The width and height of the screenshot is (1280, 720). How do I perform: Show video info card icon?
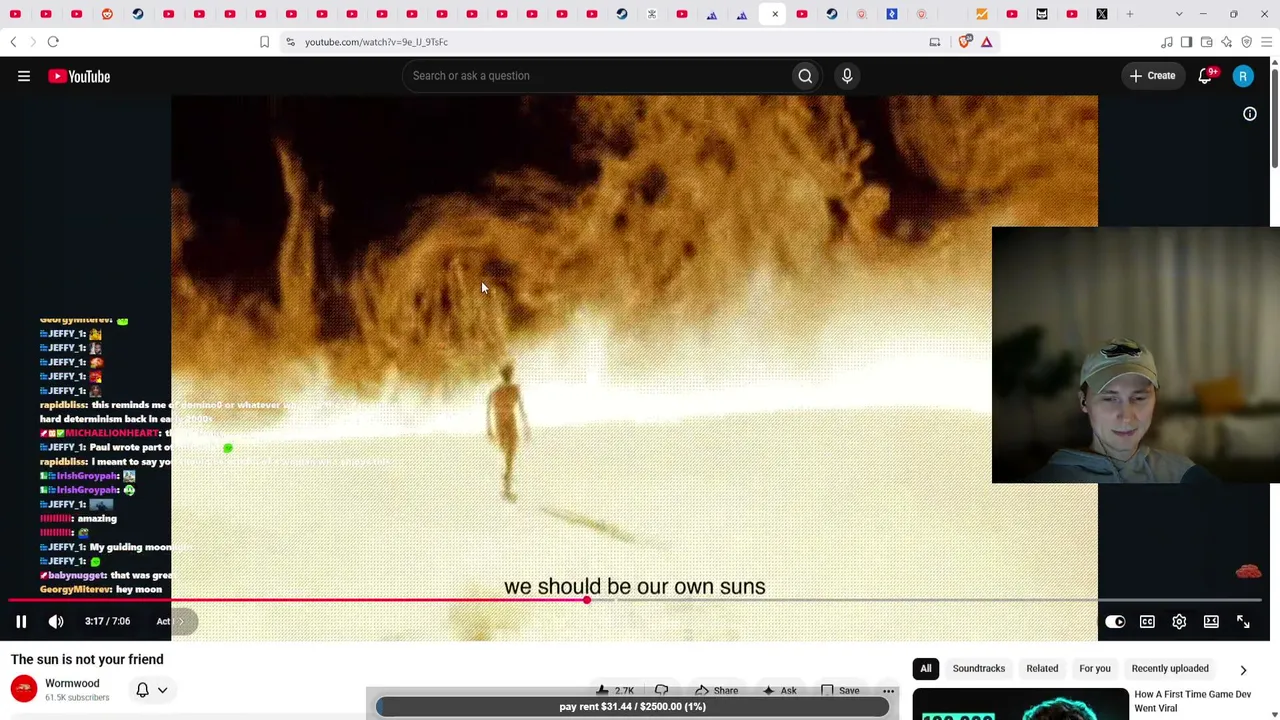pyautogui.click(x=1250, y=114)
